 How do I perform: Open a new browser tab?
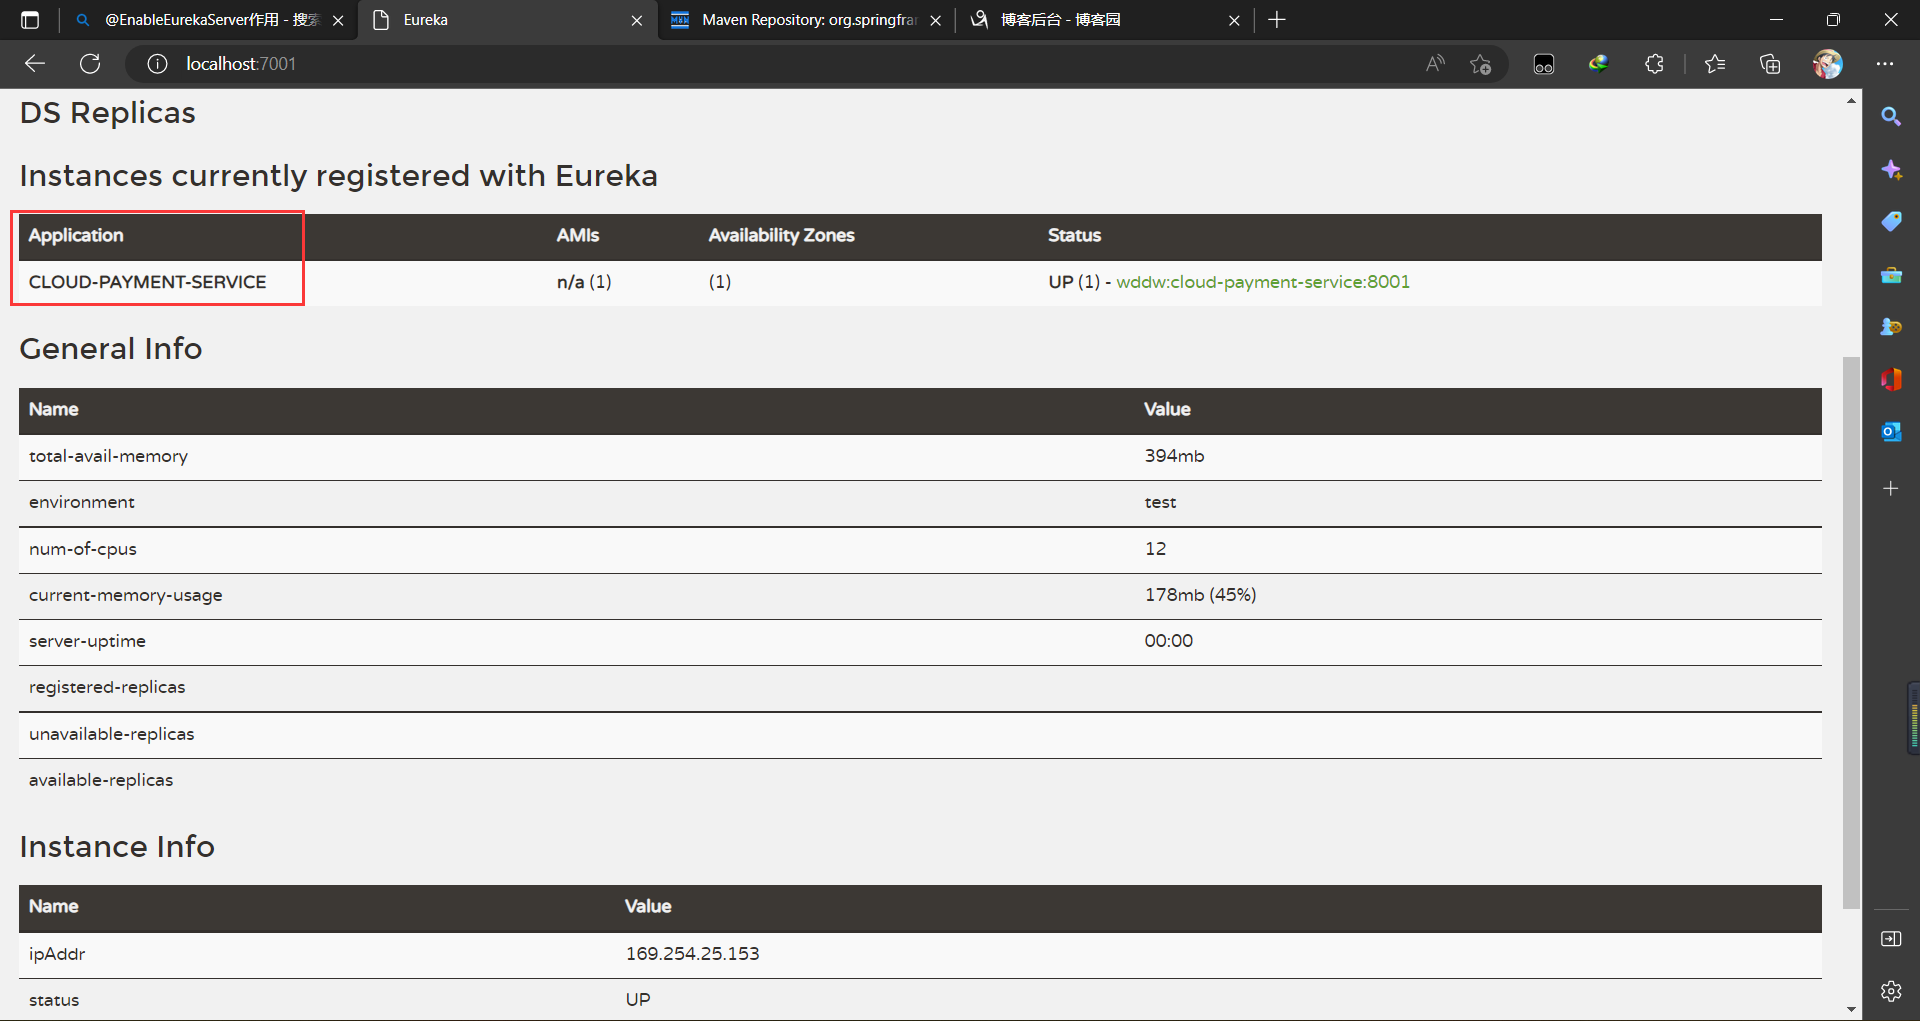click(1277, 20)
